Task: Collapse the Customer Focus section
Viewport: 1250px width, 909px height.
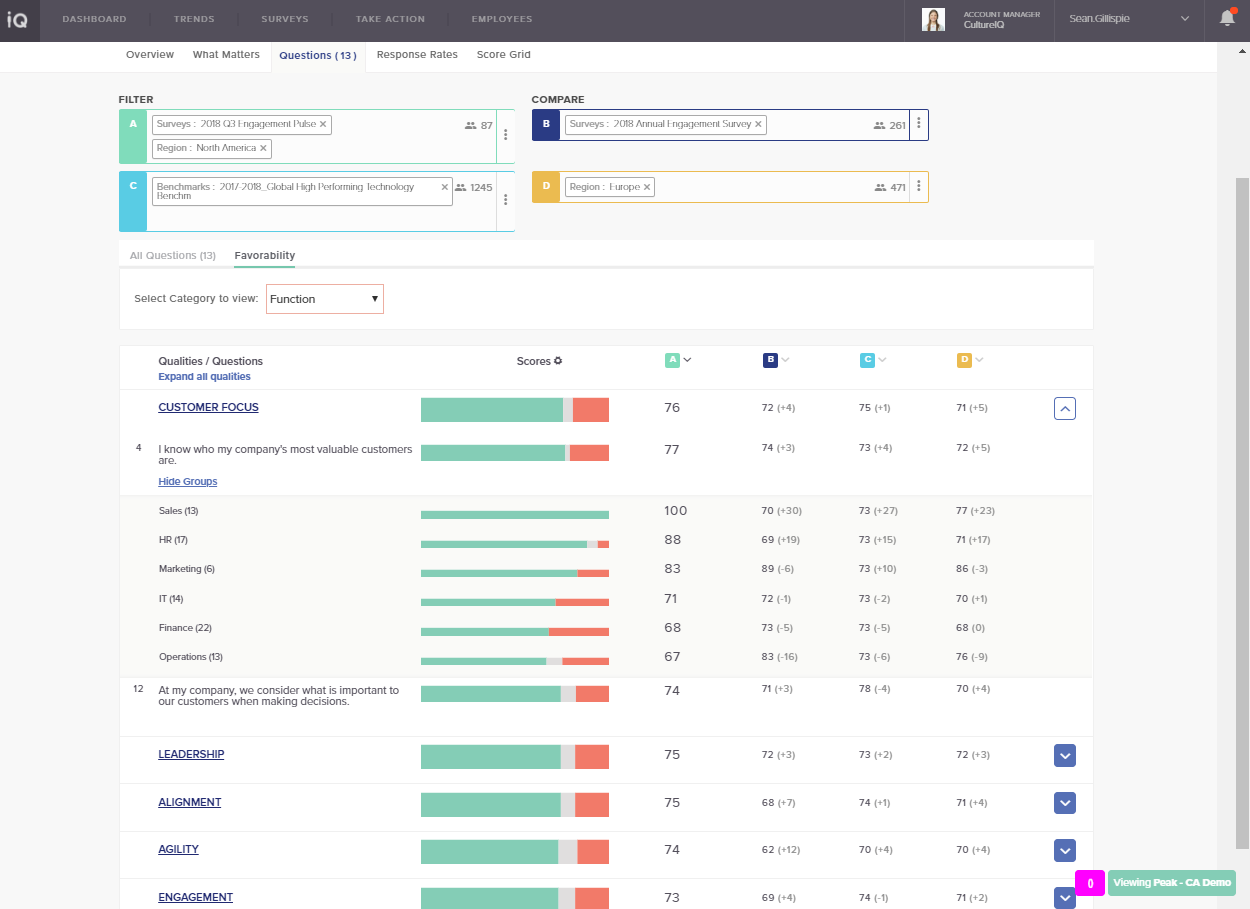Action: click(1064, 408)
